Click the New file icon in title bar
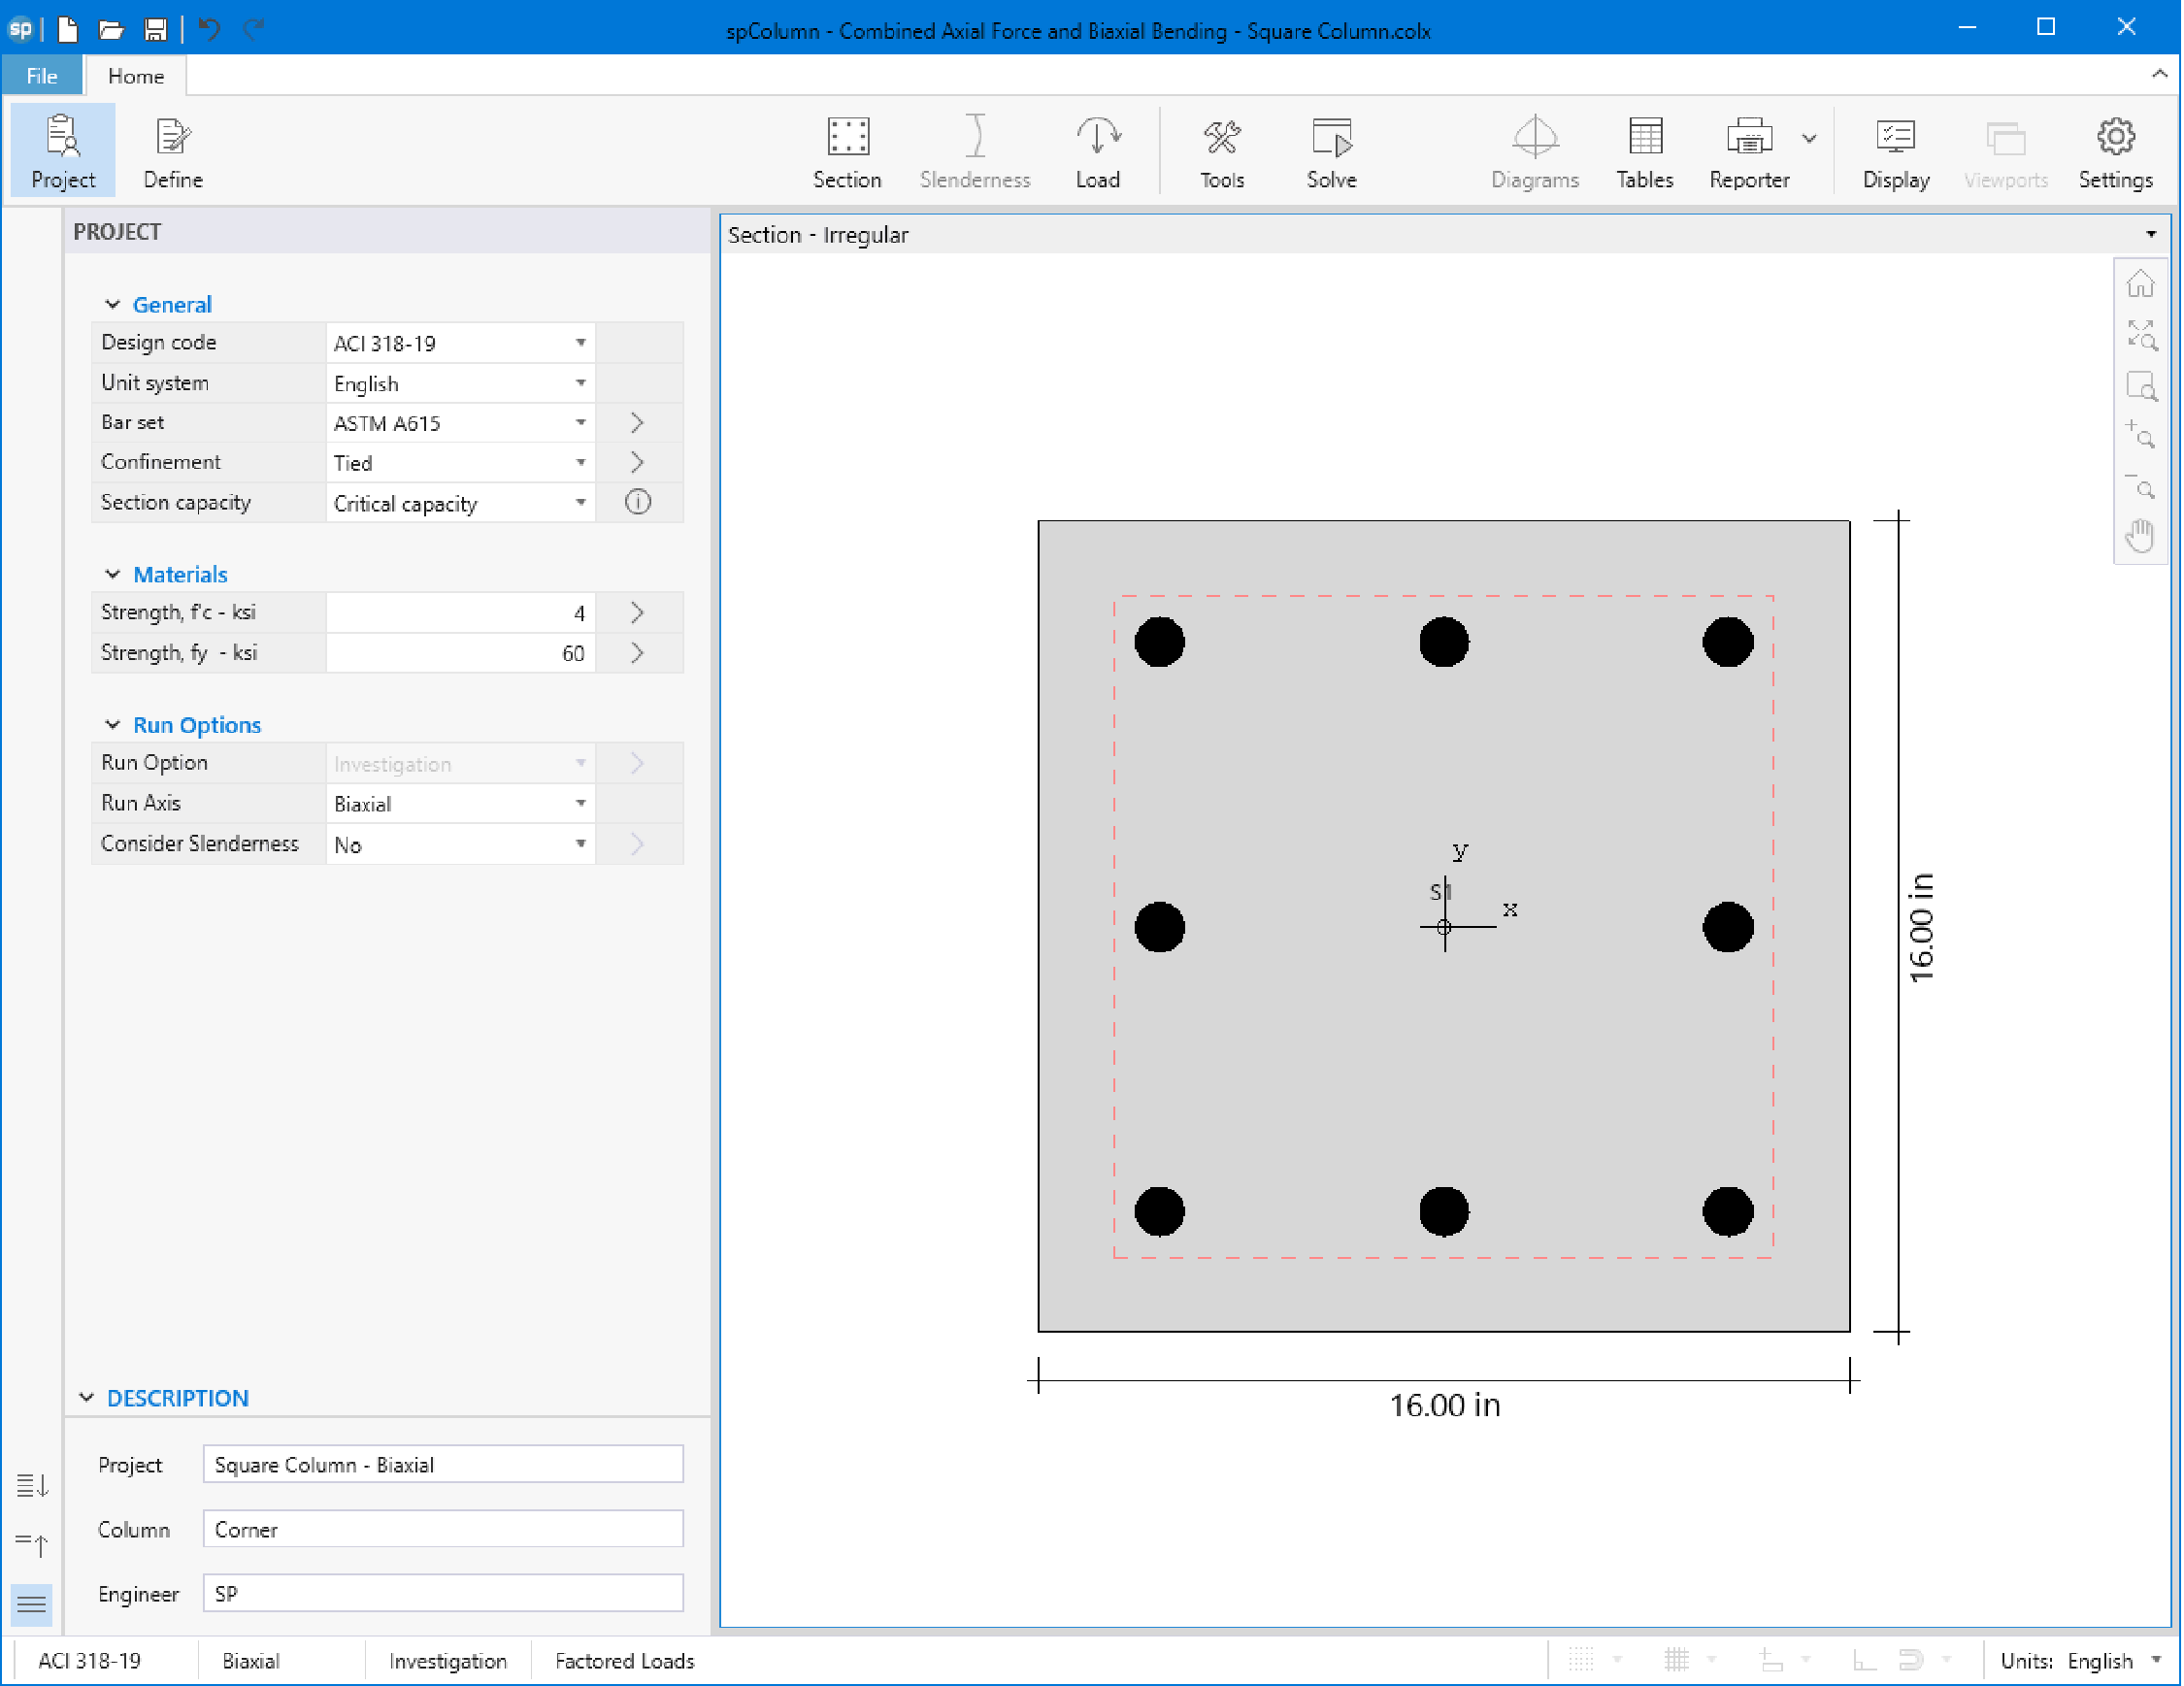The image size is (2184, 1686). click(x=68, y=29)
